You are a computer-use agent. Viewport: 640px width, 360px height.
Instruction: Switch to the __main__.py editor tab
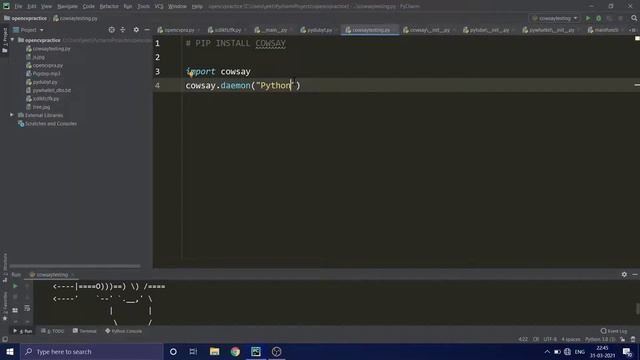[272, 30]
